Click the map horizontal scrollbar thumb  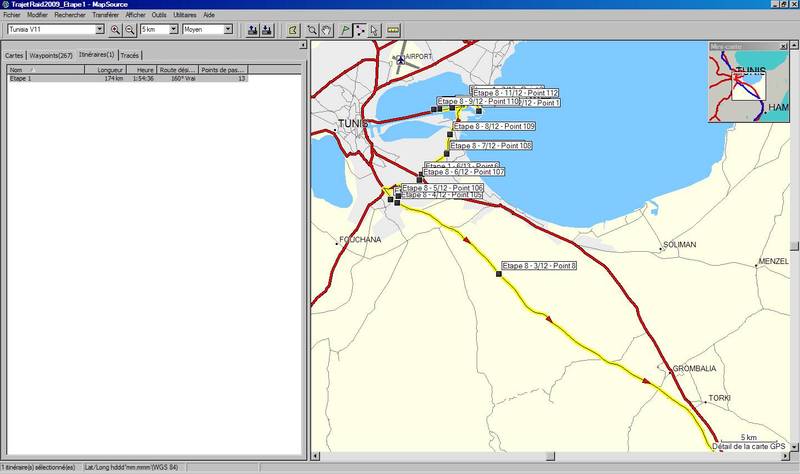pos(550,456)
